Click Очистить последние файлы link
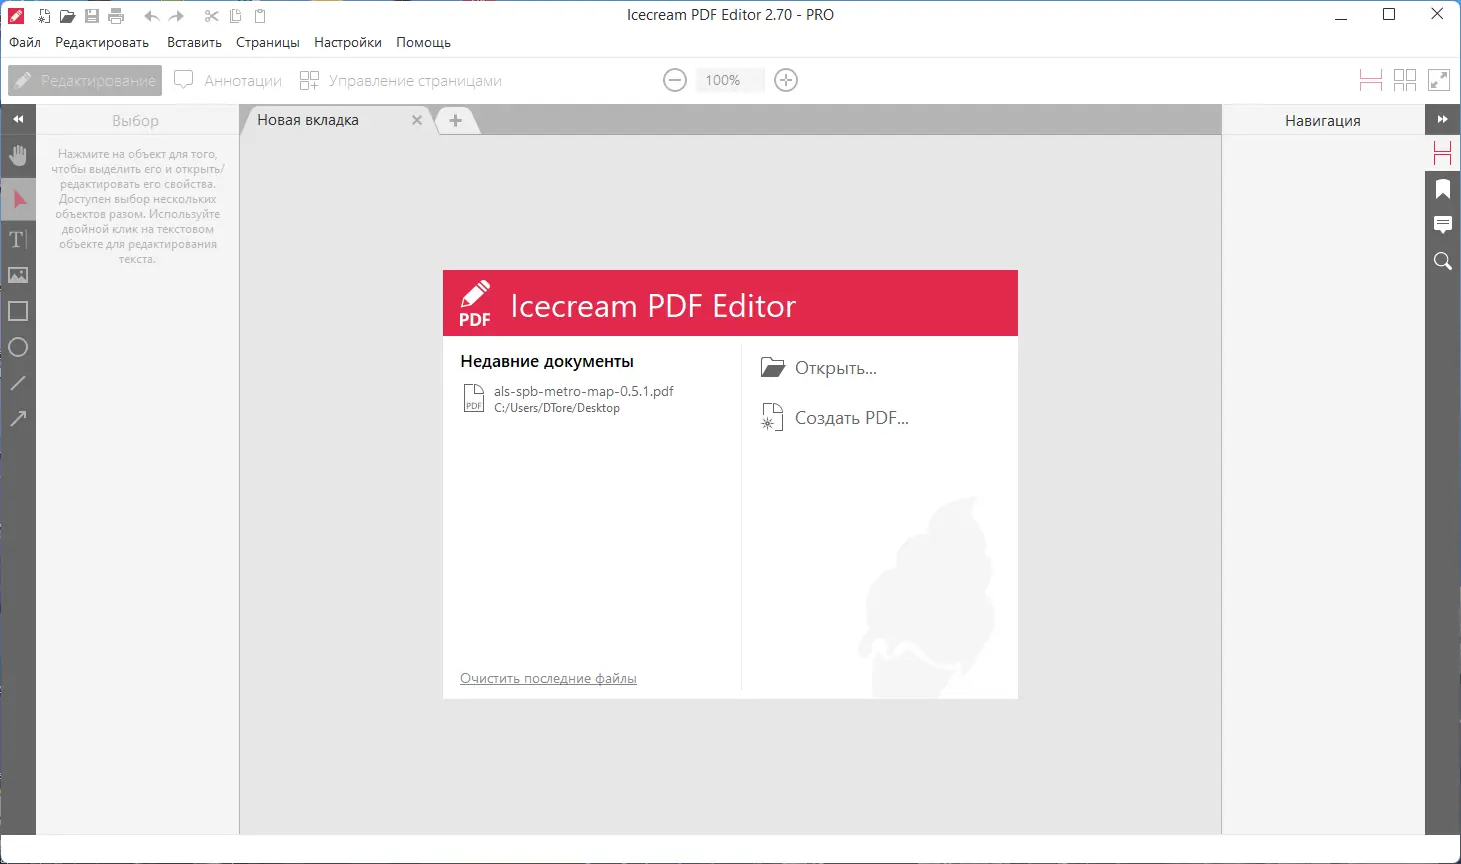1461x864 pixels. [548, 678]
